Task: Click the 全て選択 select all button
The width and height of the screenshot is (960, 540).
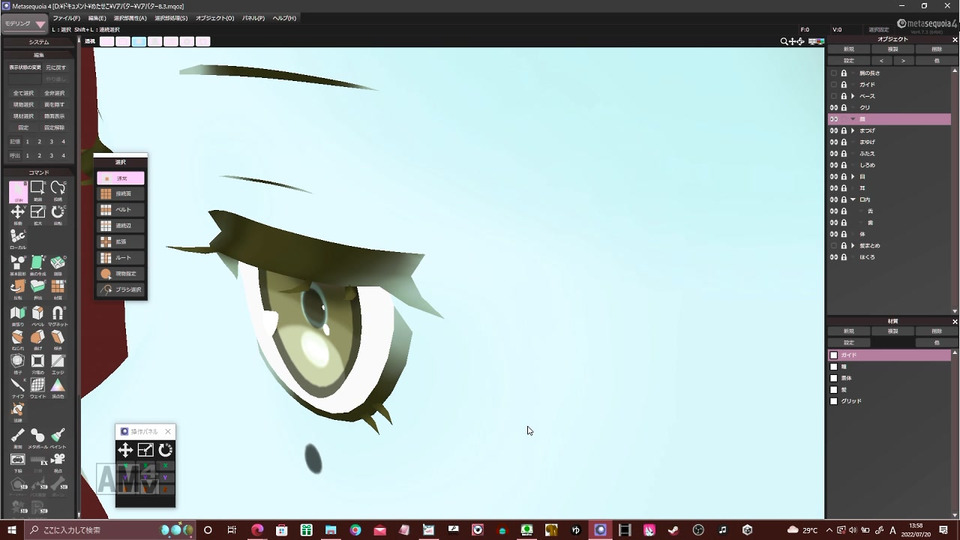Action: 24,93
